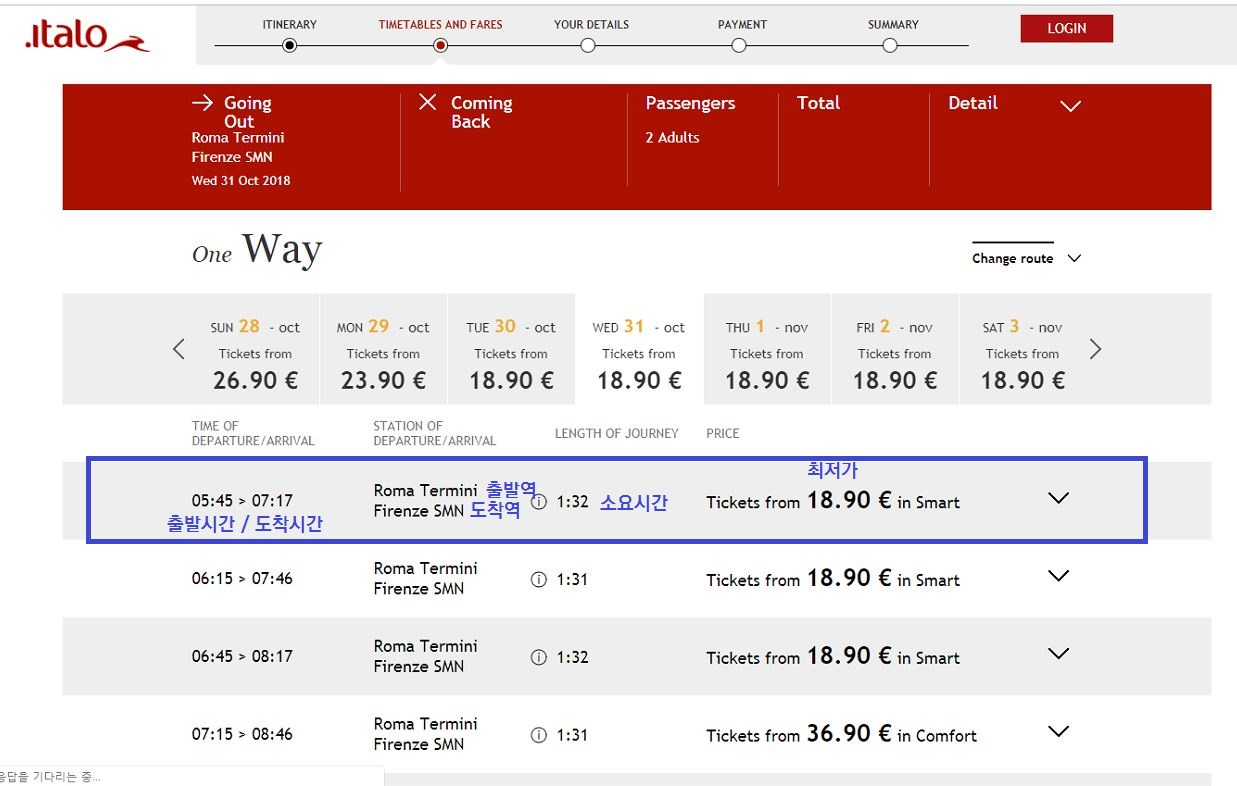Click the LOGIN button
The image size is (1237, 786).
[x=1066, y=28]
